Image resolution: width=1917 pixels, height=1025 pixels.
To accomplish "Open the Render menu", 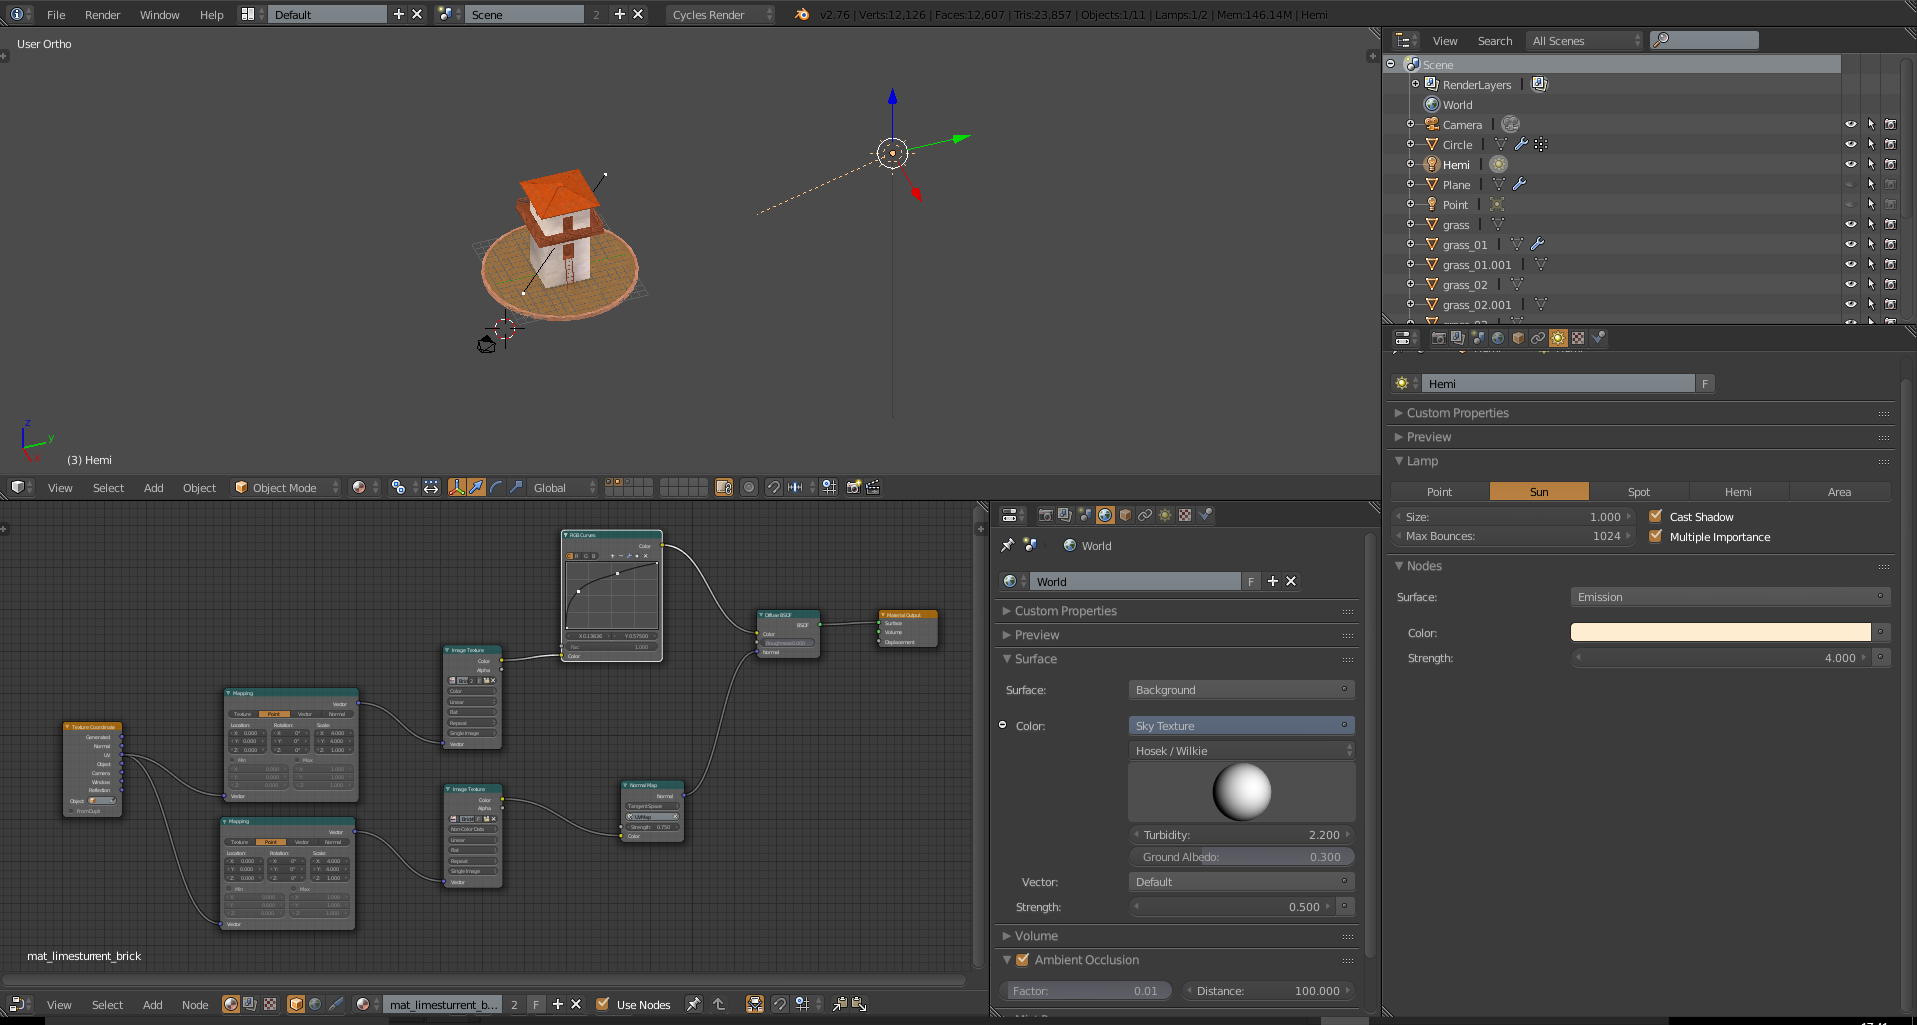I will click(102, 14).
